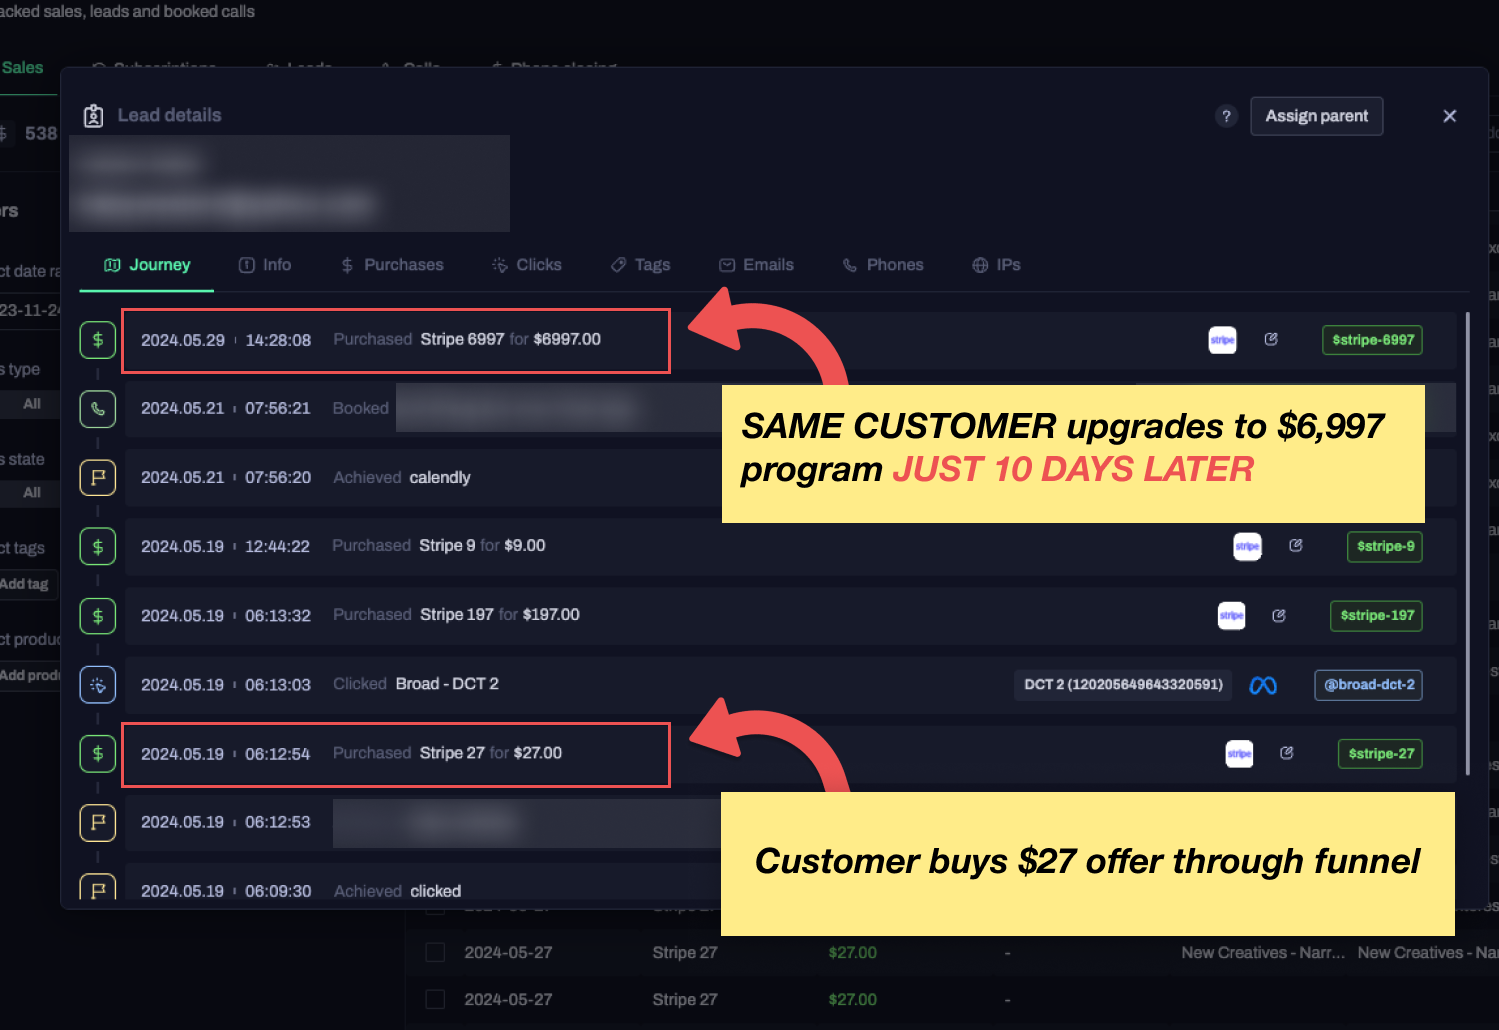Click the $stripe-9 tag
Viewport: 1499px width, 1030px height.
1385,546
